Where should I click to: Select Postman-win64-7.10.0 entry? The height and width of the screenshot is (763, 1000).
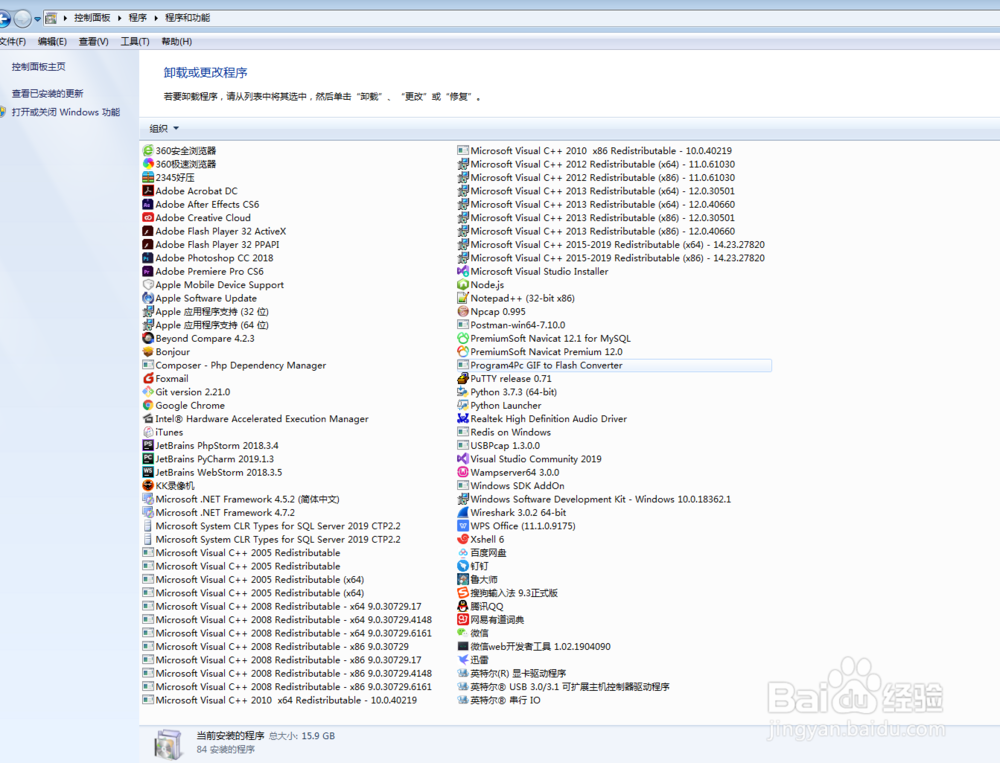pos(511,325)
